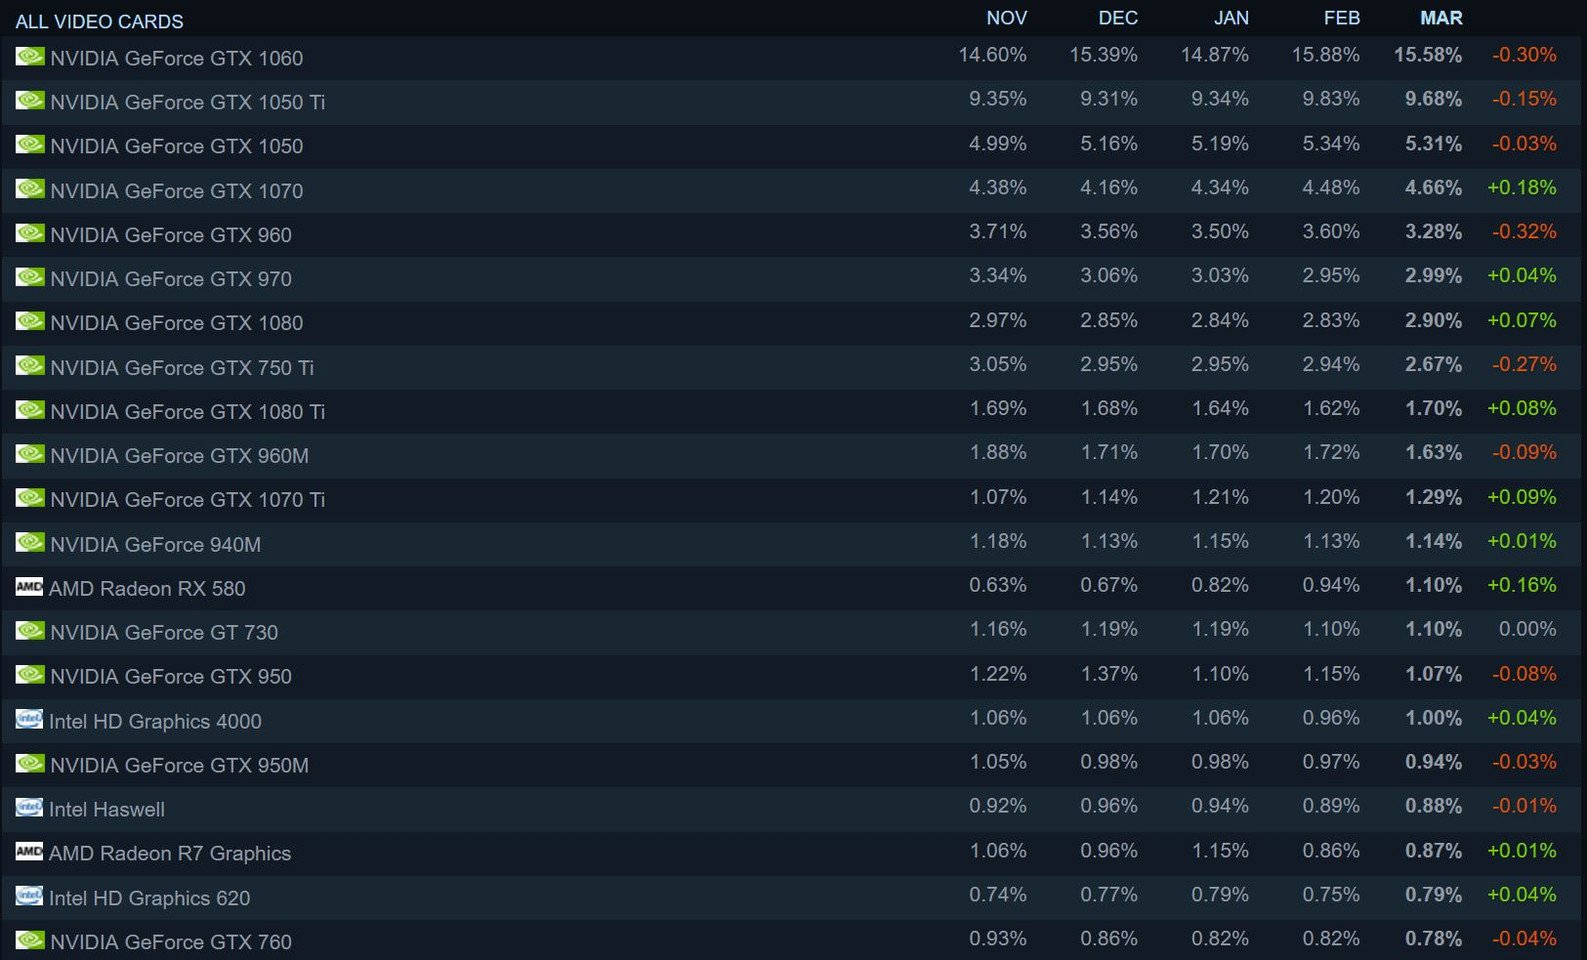The image size is (1587, 960).
Task: Click the NVIDIA GeForce GTX 960M name
Action: click(179, 455)
